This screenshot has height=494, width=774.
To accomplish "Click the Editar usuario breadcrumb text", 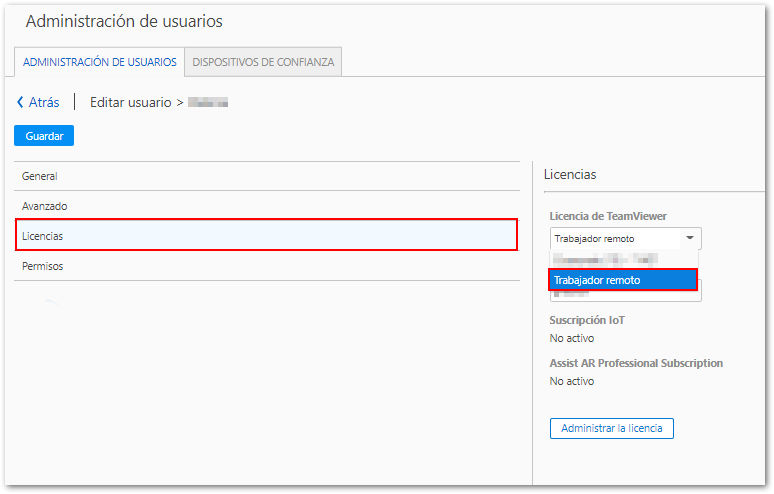I will (130, 103).
